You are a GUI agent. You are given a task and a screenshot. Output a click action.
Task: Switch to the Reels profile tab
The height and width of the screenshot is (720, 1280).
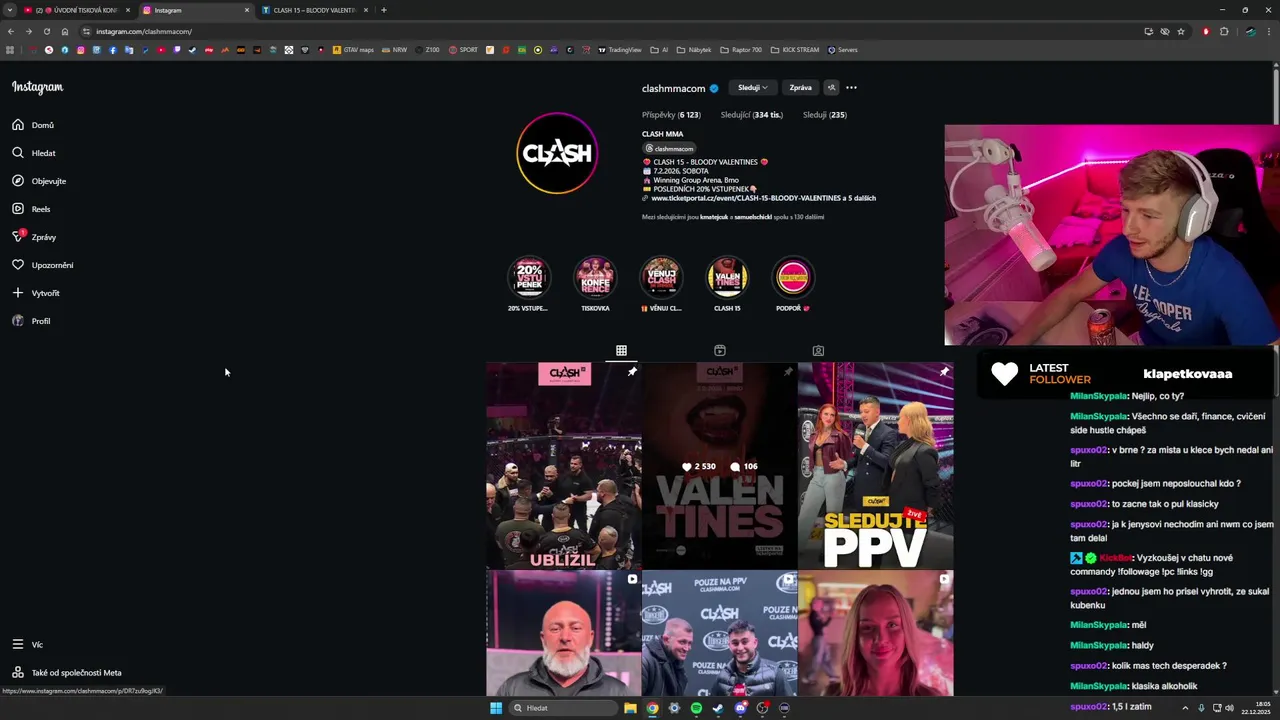(720, 351)
